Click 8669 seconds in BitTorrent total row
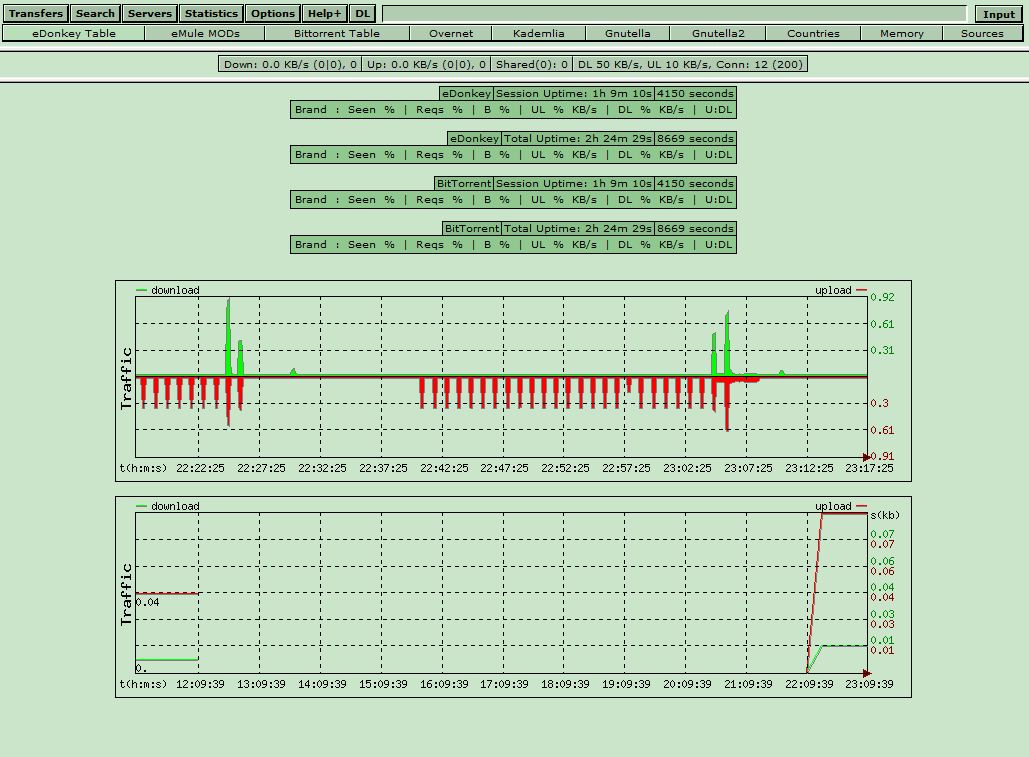 pos(695,228)
